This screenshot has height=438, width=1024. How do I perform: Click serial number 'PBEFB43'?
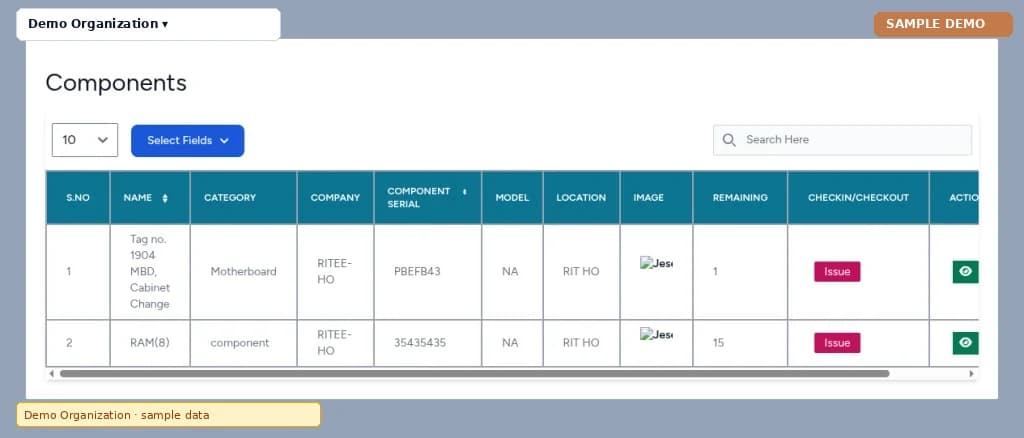point(417,272)
